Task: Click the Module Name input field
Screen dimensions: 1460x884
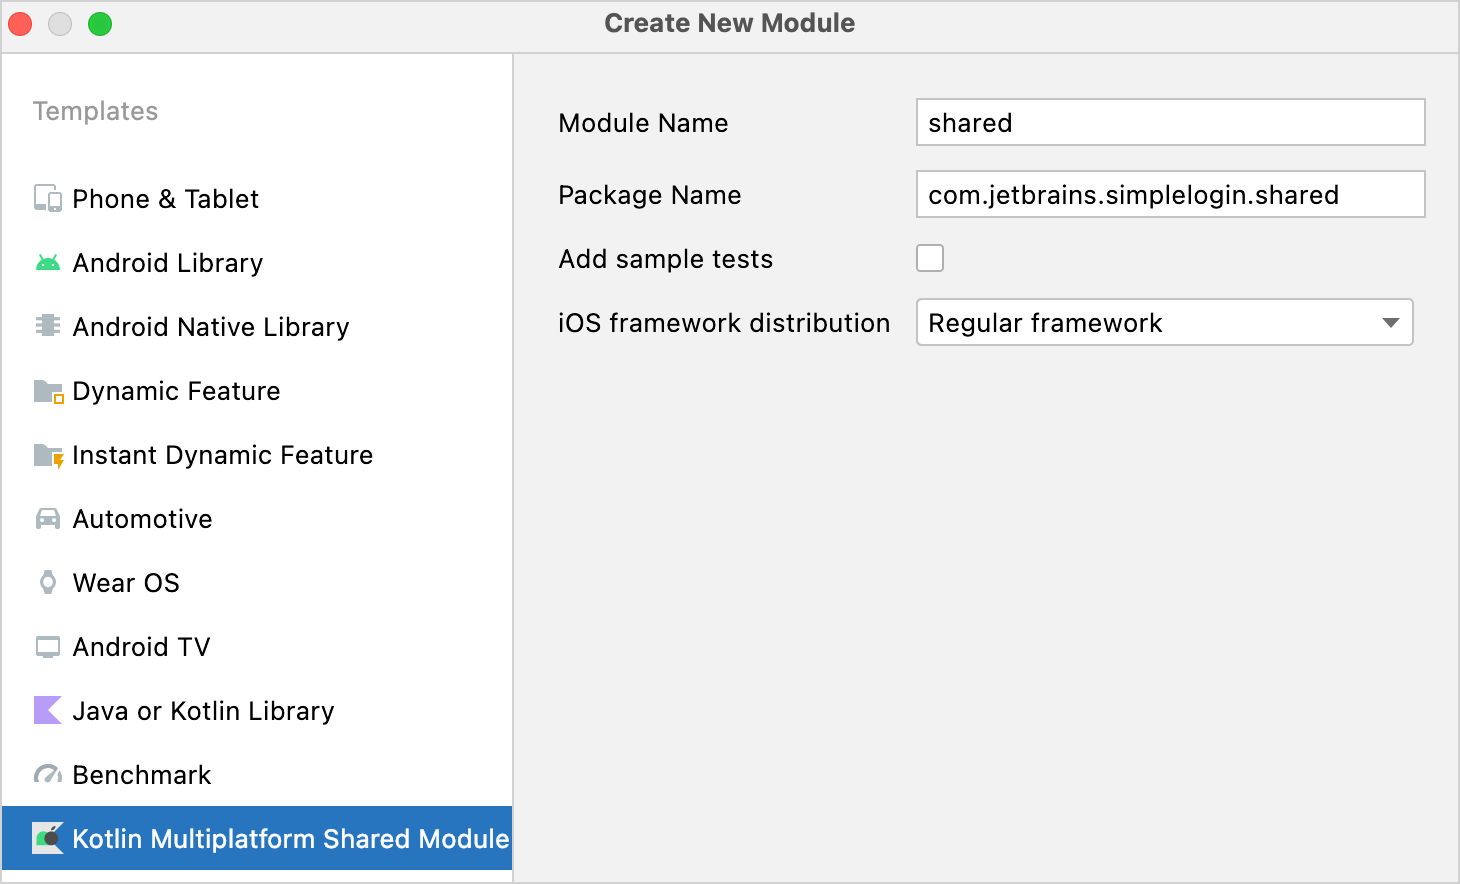Action: click(1170, 122)
